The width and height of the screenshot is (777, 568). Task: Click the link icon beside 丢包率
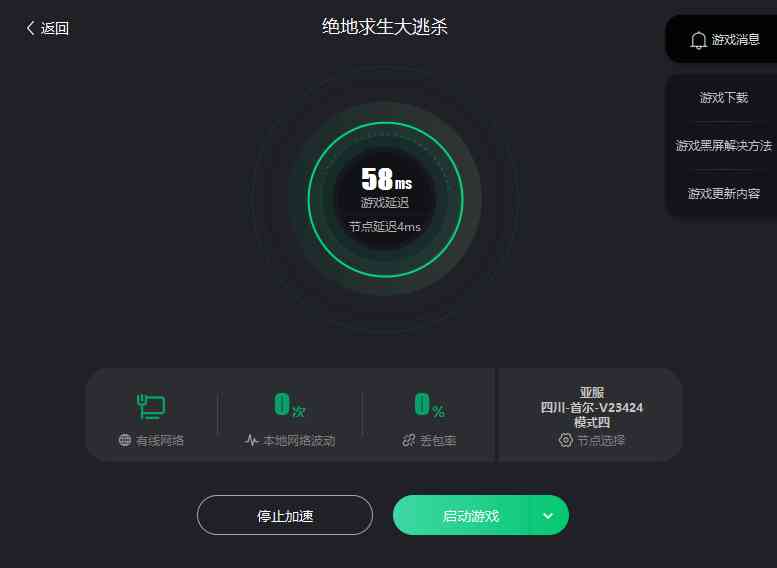coord(409,440)
